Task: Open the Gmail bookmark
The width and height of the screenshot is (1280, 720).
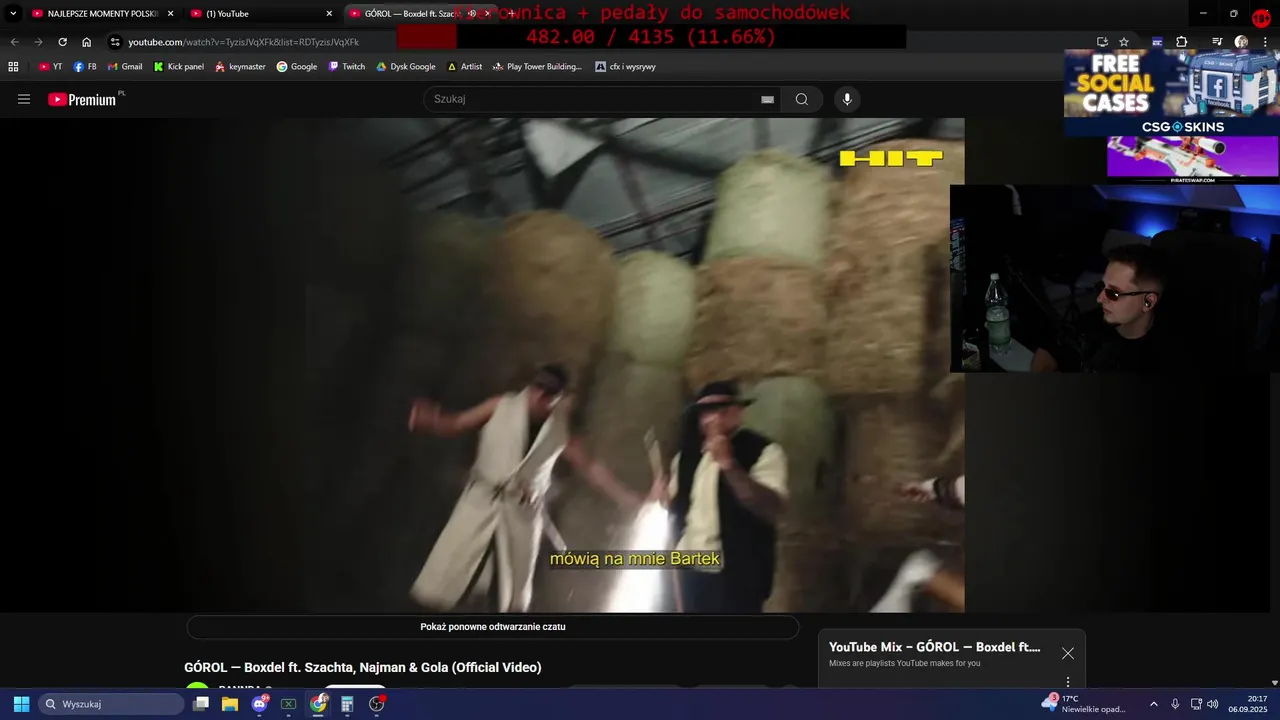Action: pos(124,67)
